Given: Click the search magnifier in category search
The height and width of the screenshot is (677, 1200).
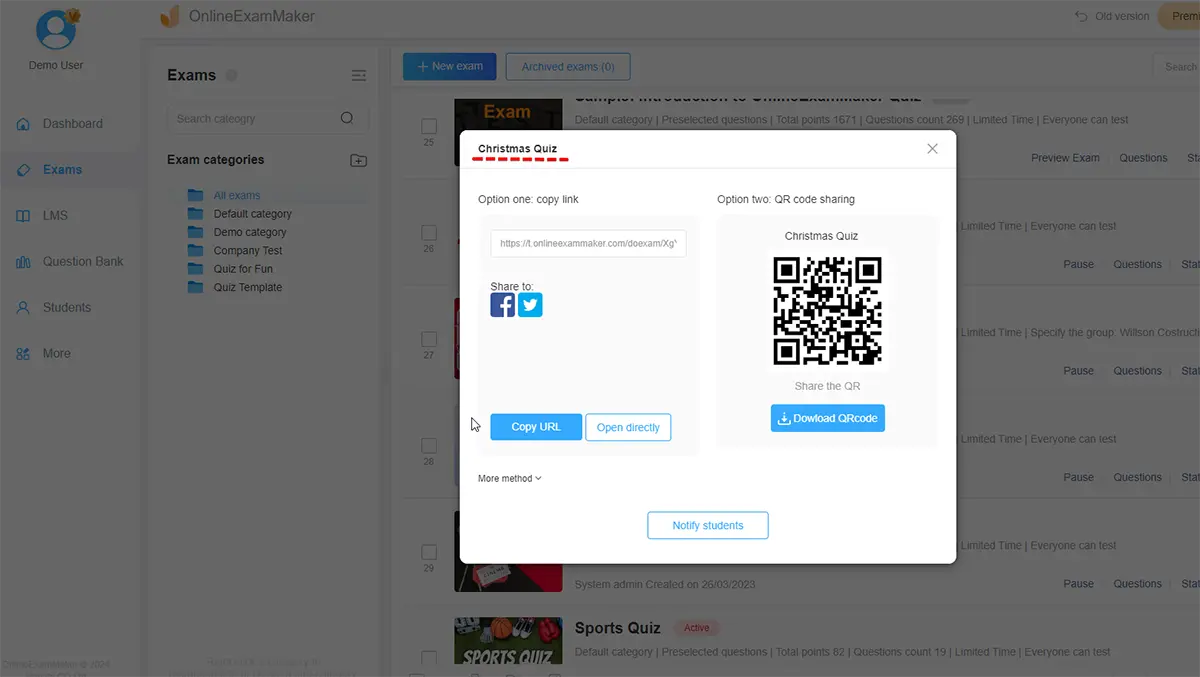Looking at the screenshot, I should (347, 118).
